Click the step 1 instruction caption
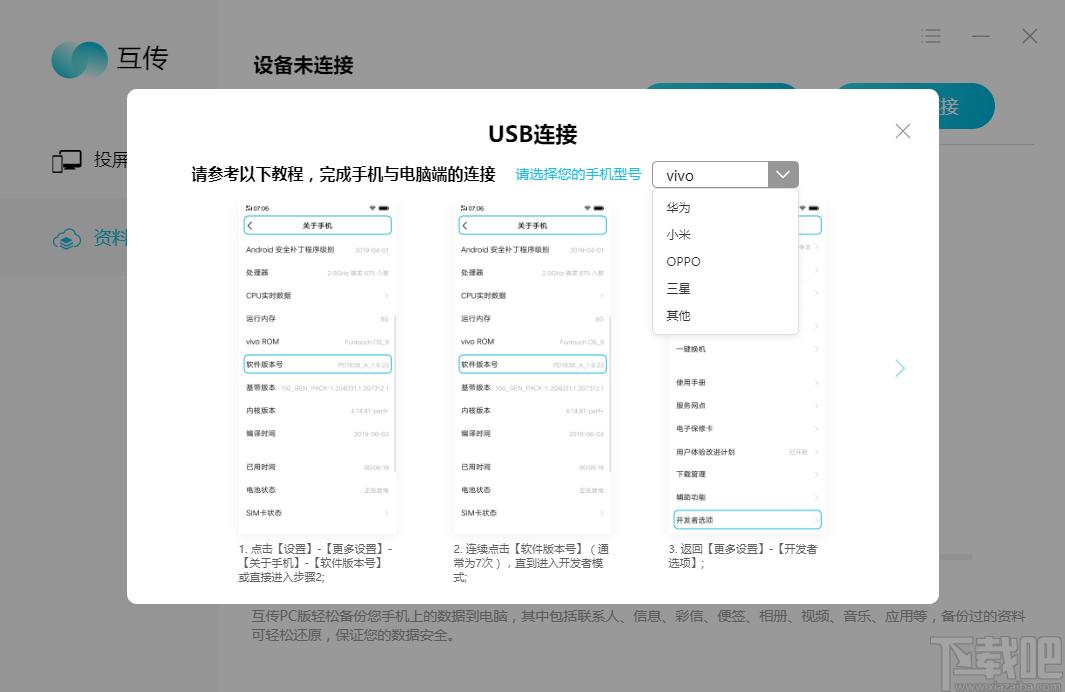This screenshot has width=1065, height=692. coord(316,562)
